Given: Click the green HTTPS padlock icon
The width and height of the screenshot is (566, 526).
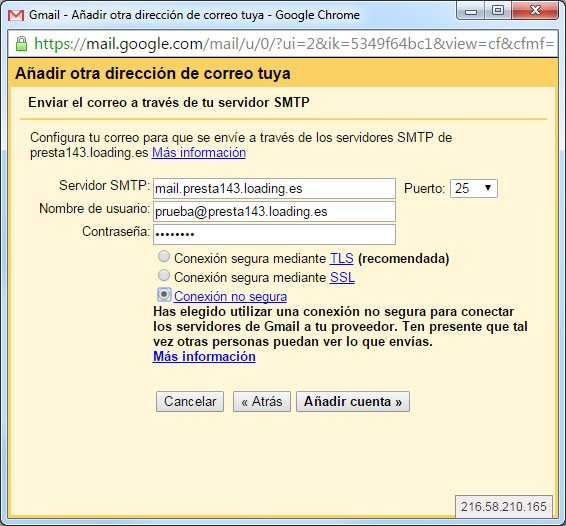Looking at the screenshot, I should coord(22,44).
